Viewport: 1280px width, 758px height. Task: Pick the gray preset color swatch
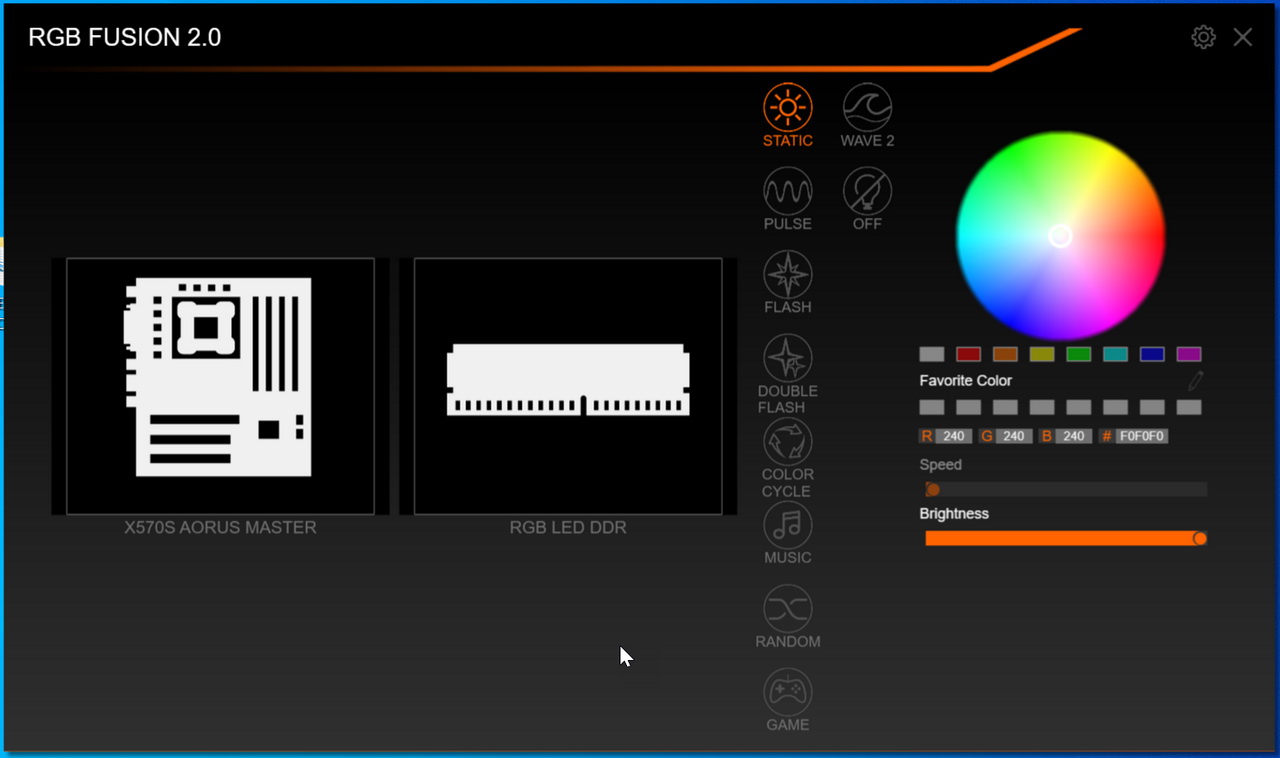tap(932, 354)
